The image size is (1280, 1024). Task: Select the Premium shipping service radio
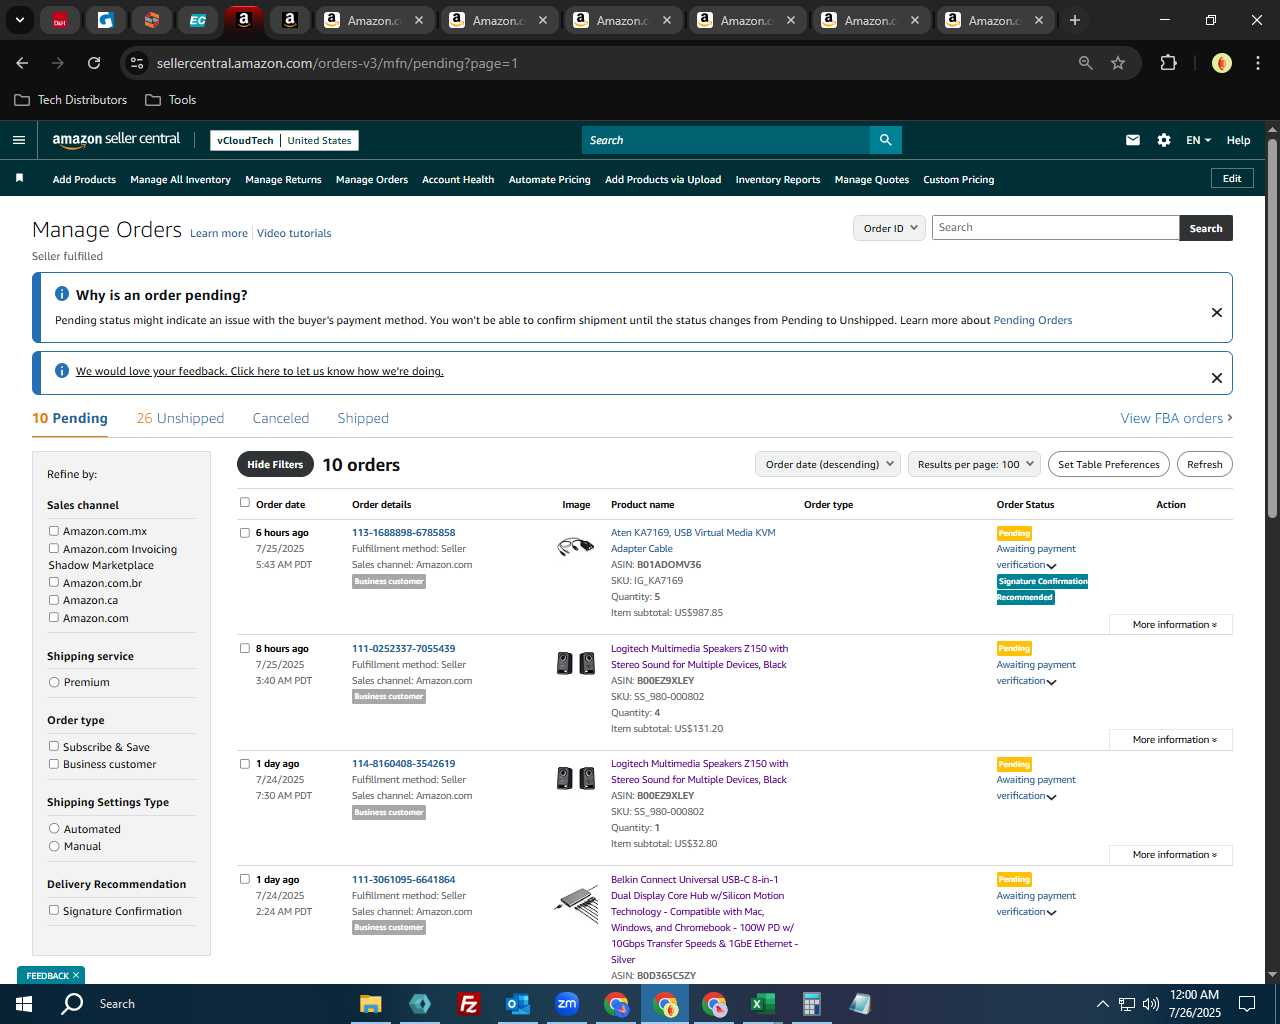coord(54,682)
